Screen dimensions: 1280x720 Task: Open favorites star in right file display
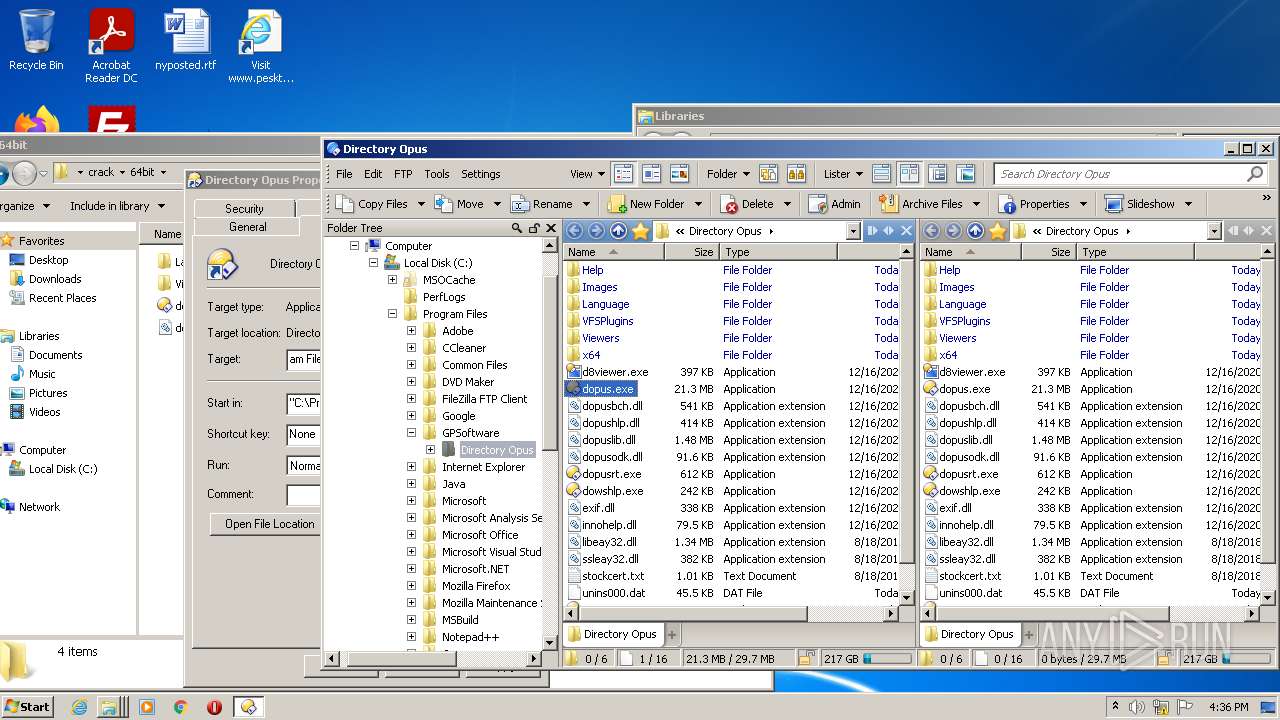[x=998, y=231]
